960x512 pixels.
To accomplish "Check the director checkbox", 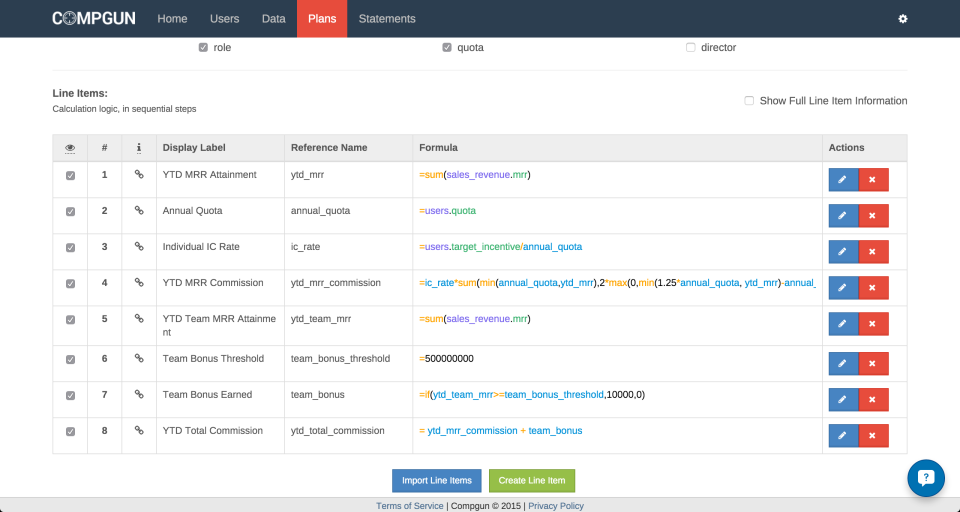I will 691,47.
